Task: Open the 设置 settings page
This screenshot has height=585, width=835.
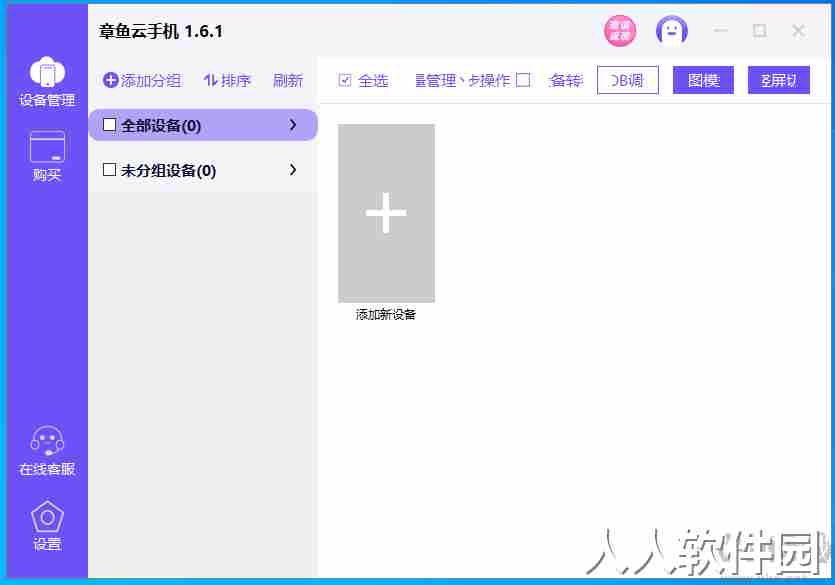Action: (47, 525)
